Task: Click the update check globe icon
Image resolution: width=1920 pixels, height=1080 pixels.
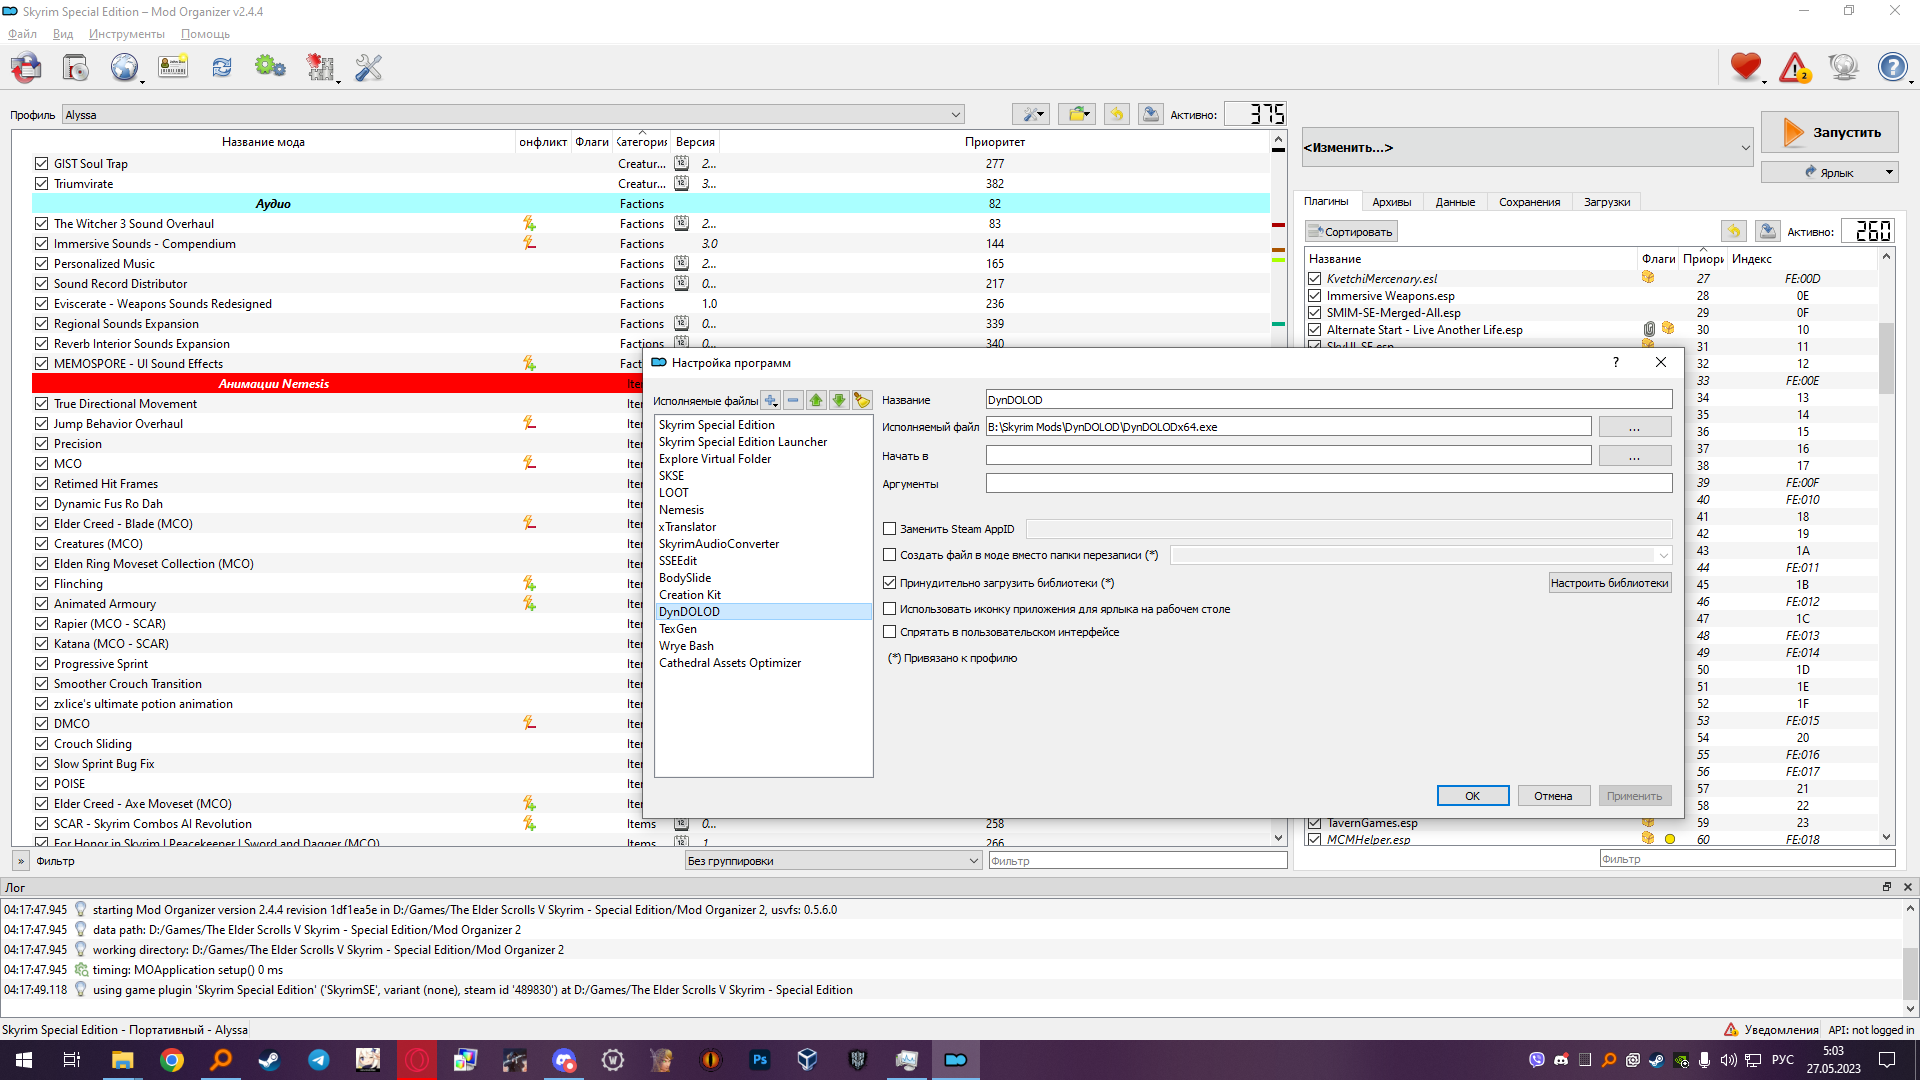Action: (1843, 68)
